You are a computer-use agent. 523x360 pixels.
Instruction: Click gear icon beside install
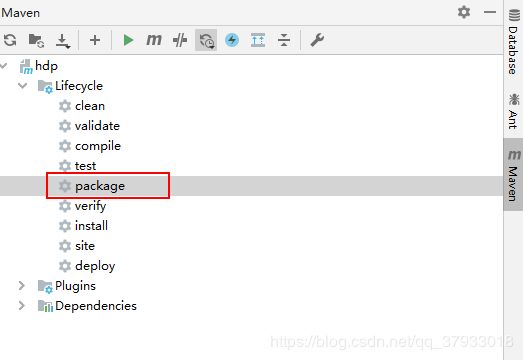65,226
